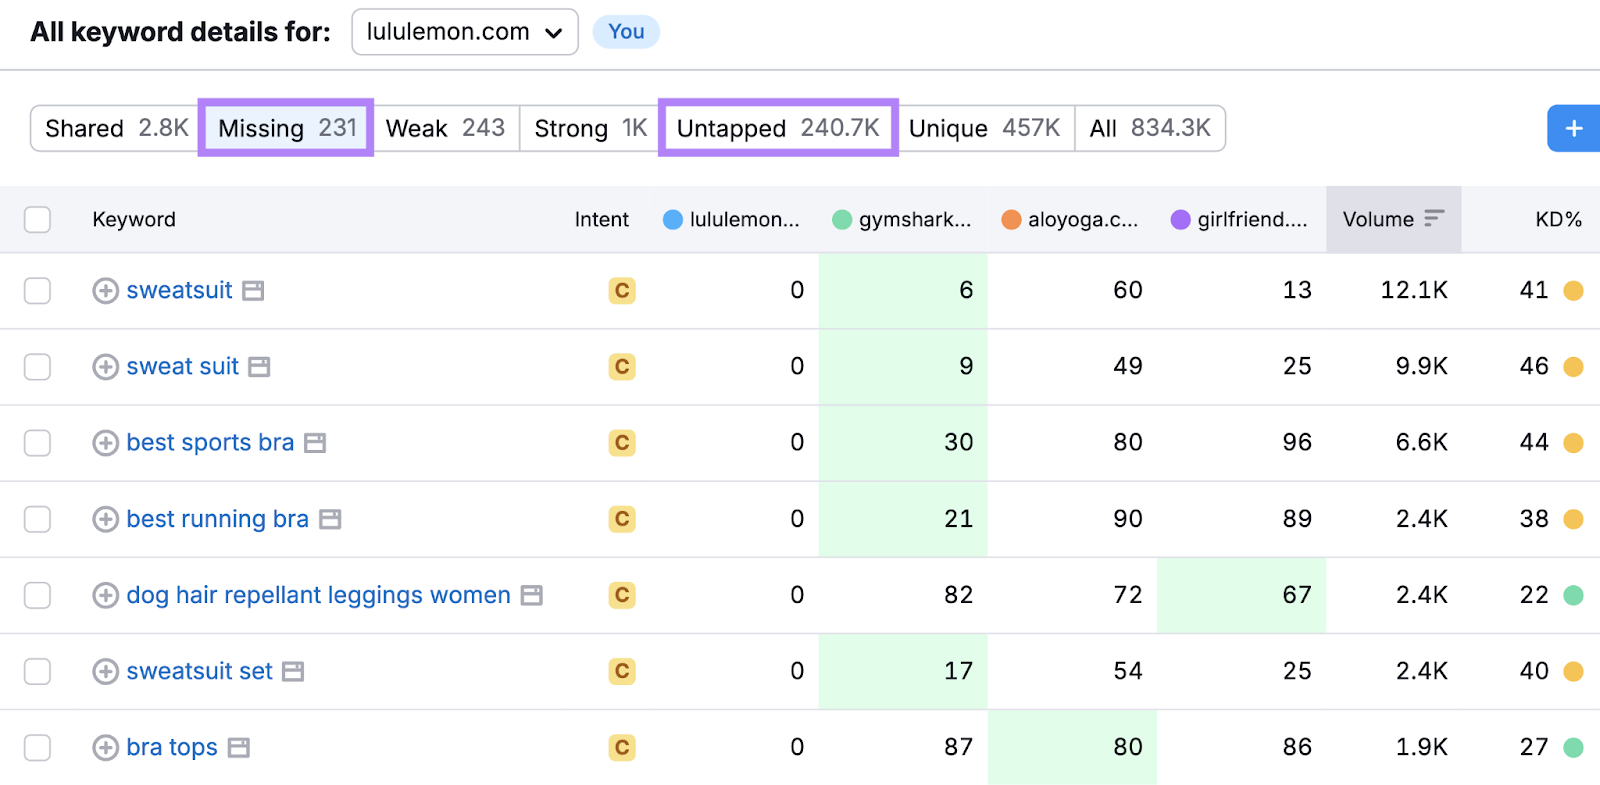Viewport: 1600px width, 785px height.
Task: Click the purple girlfriend column color dot
Action: pyautogui.click(x=1180, y=219)
